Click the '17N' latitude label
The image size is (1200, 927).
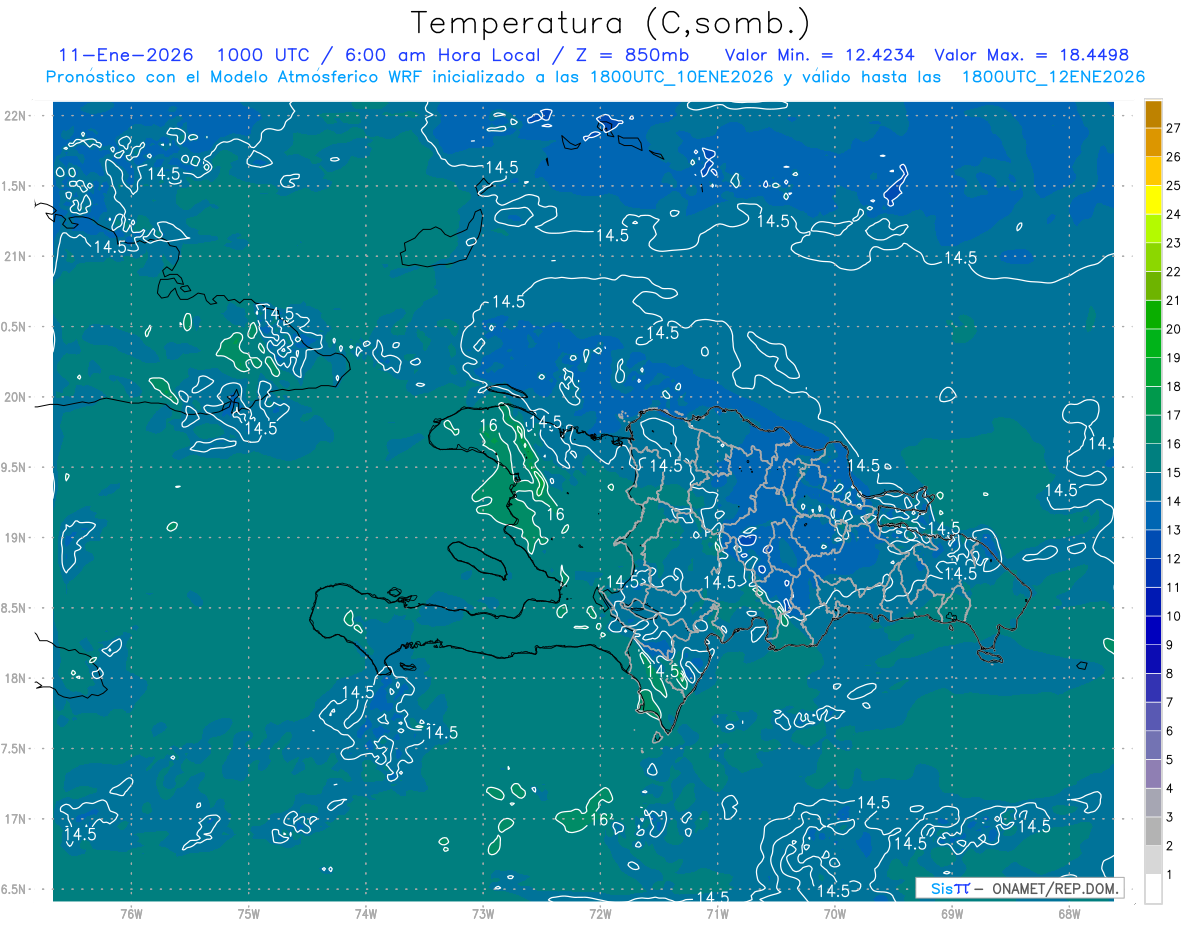[x=17, y=819]
